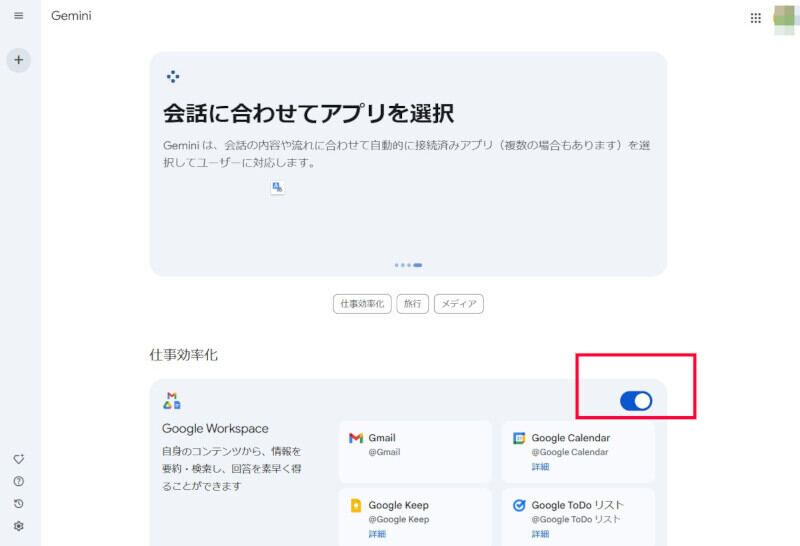Click the Gemini logo text
Image resolution: width=800 pixels, height=546 pixels.
(71, 16)
